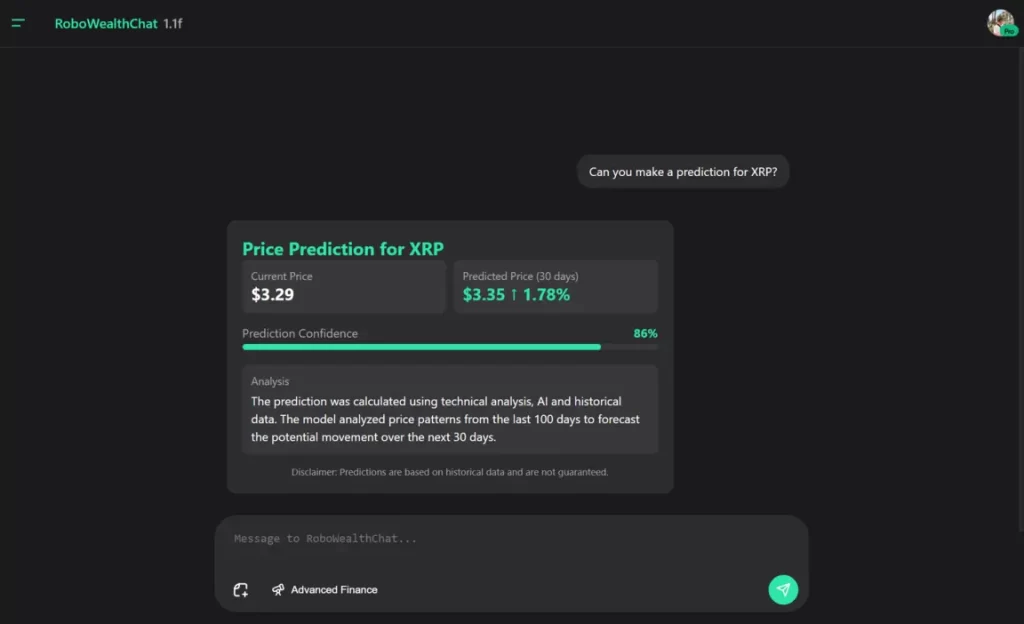Click the Price Prediction for XRP heading
The width and height of the screenshot is (1024, 624).
[343, 249]
